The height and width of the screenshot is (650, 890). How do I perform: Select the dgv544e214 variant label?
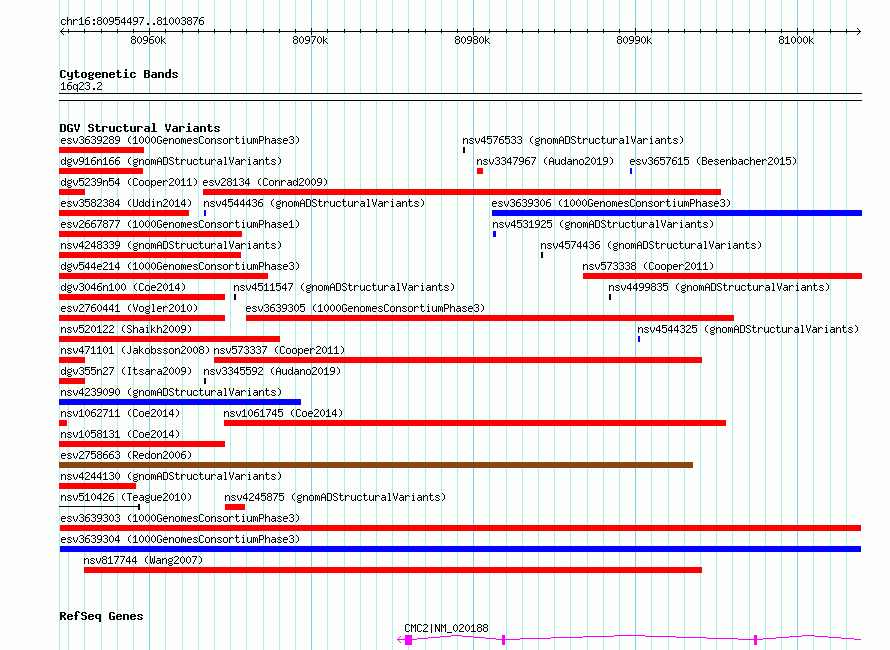179,266
